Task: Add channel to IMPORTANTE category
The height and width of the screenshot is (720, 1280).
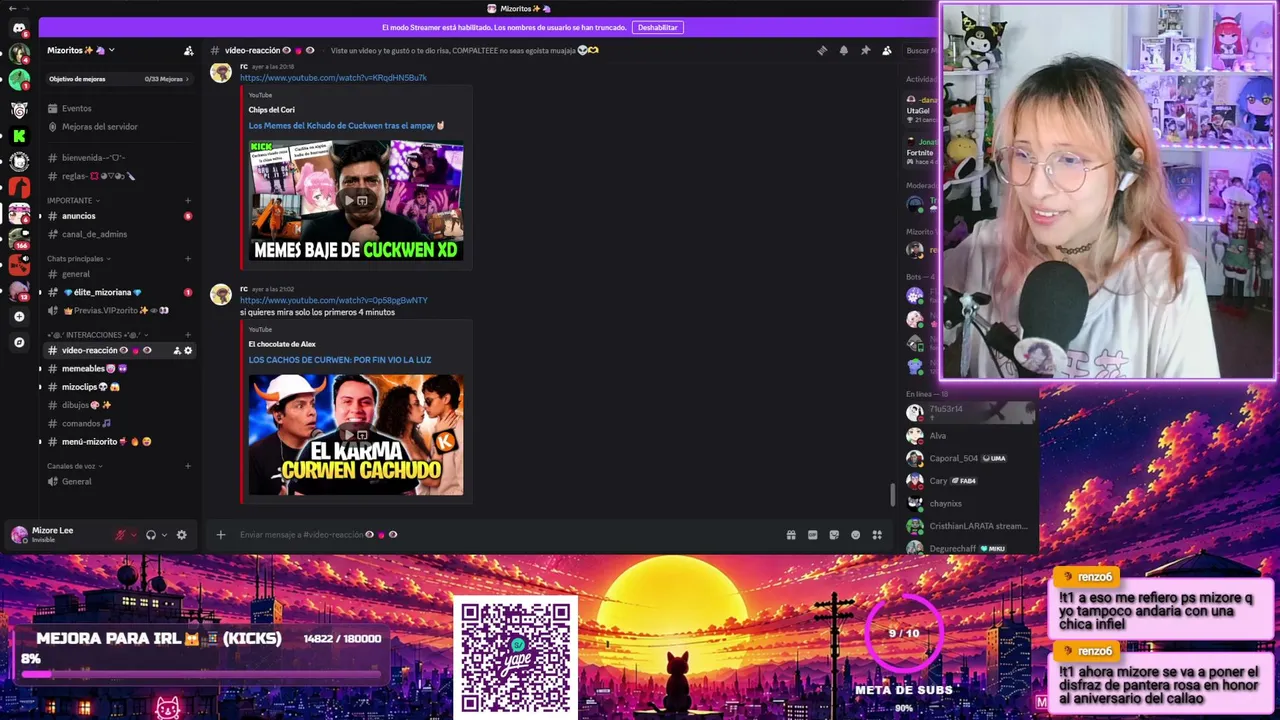Action: 187,201
